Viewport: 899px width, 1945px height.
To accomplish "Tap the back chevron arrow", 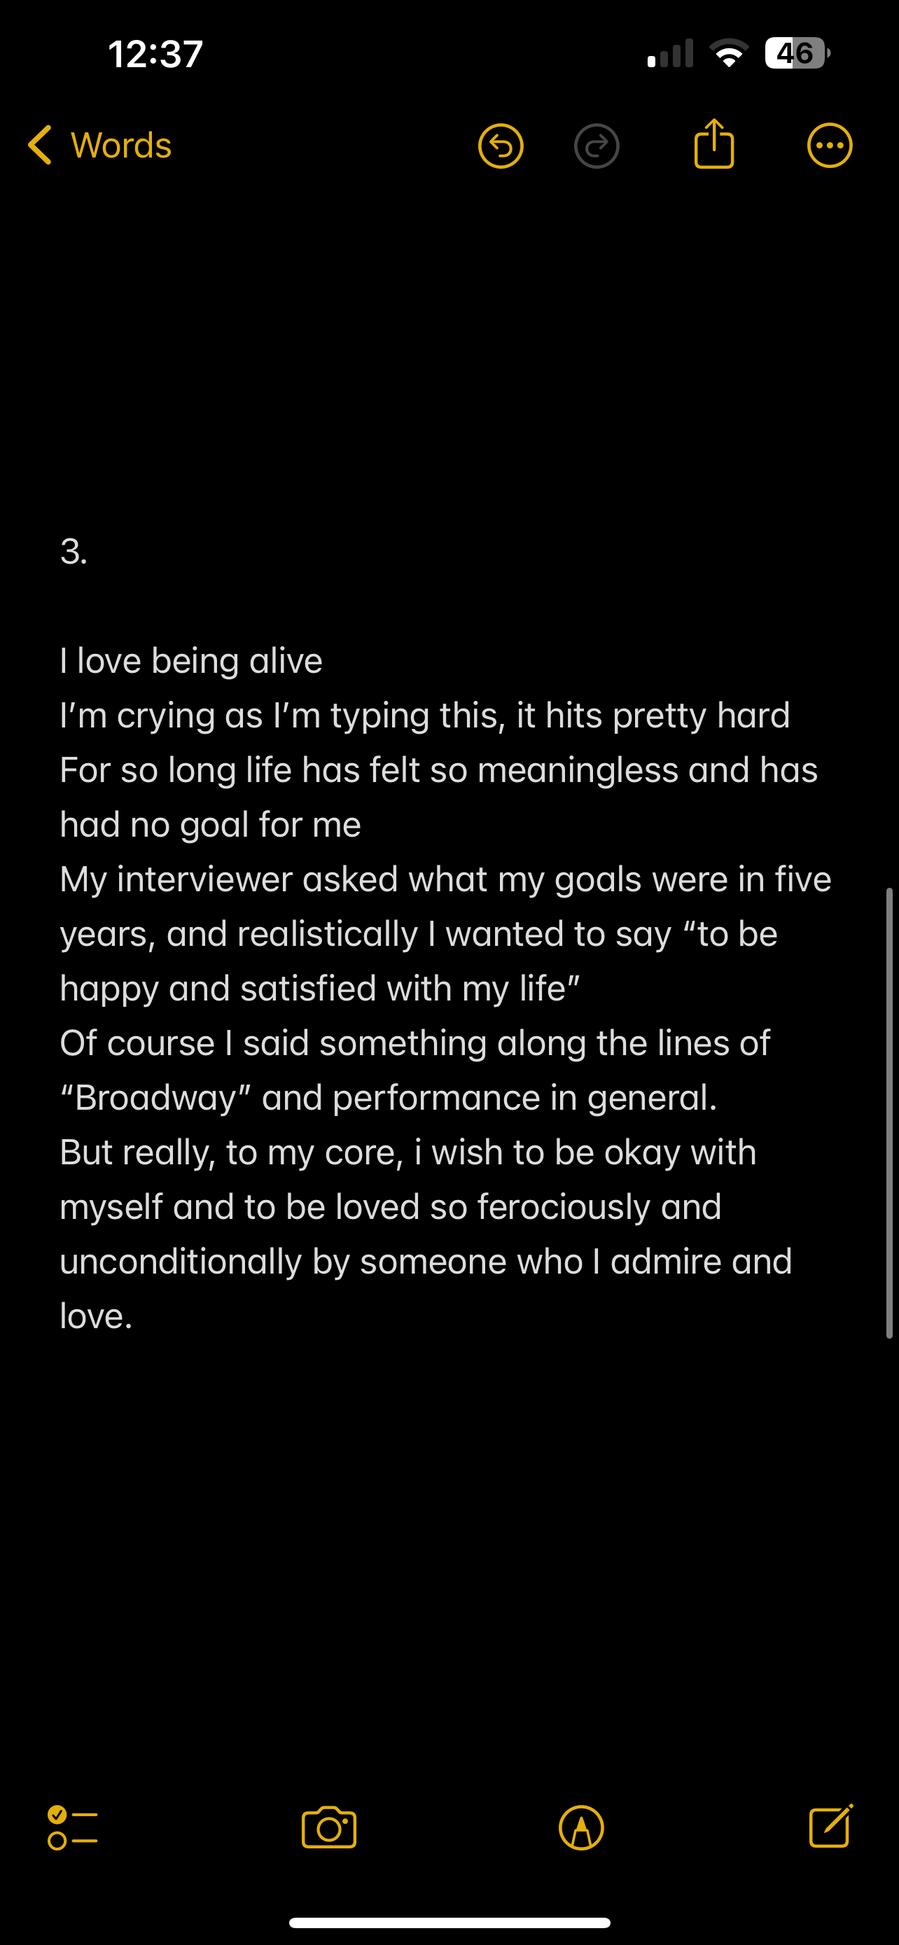I will (x=40, y=146).
